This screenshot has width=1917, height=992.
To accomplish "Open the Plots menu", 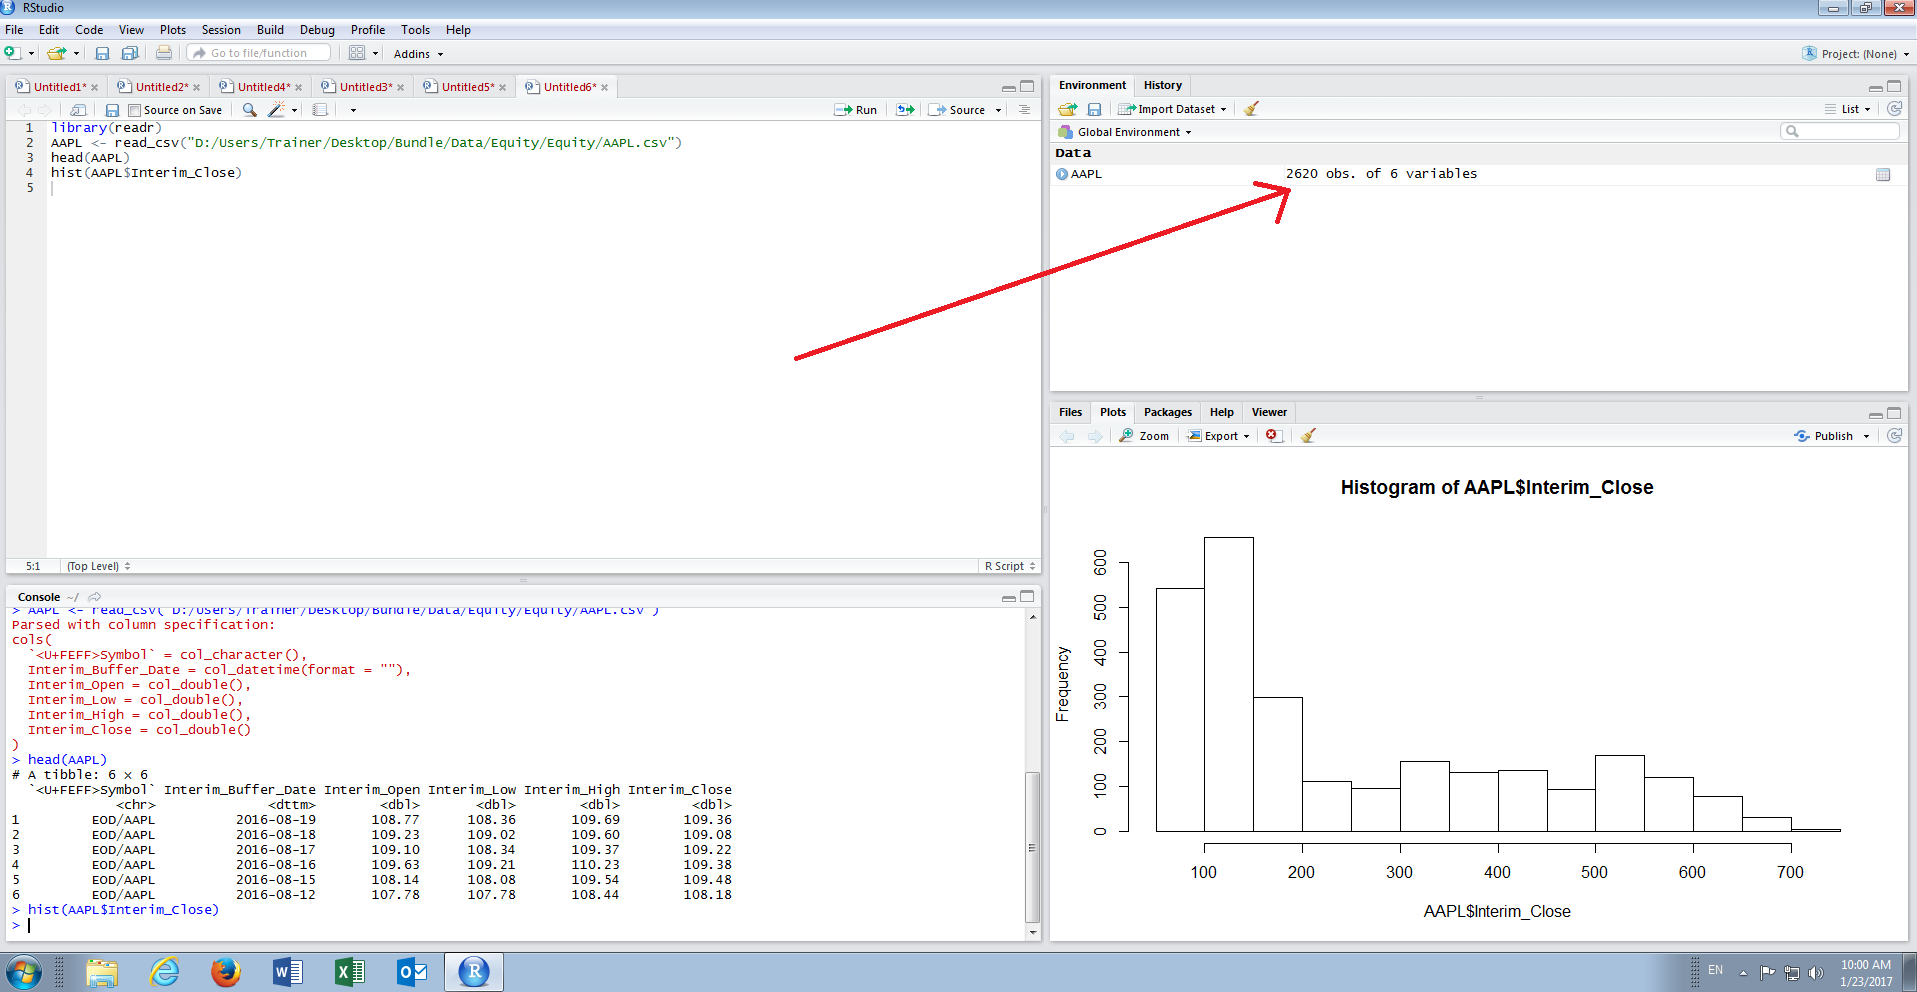I will coord(173,30).
